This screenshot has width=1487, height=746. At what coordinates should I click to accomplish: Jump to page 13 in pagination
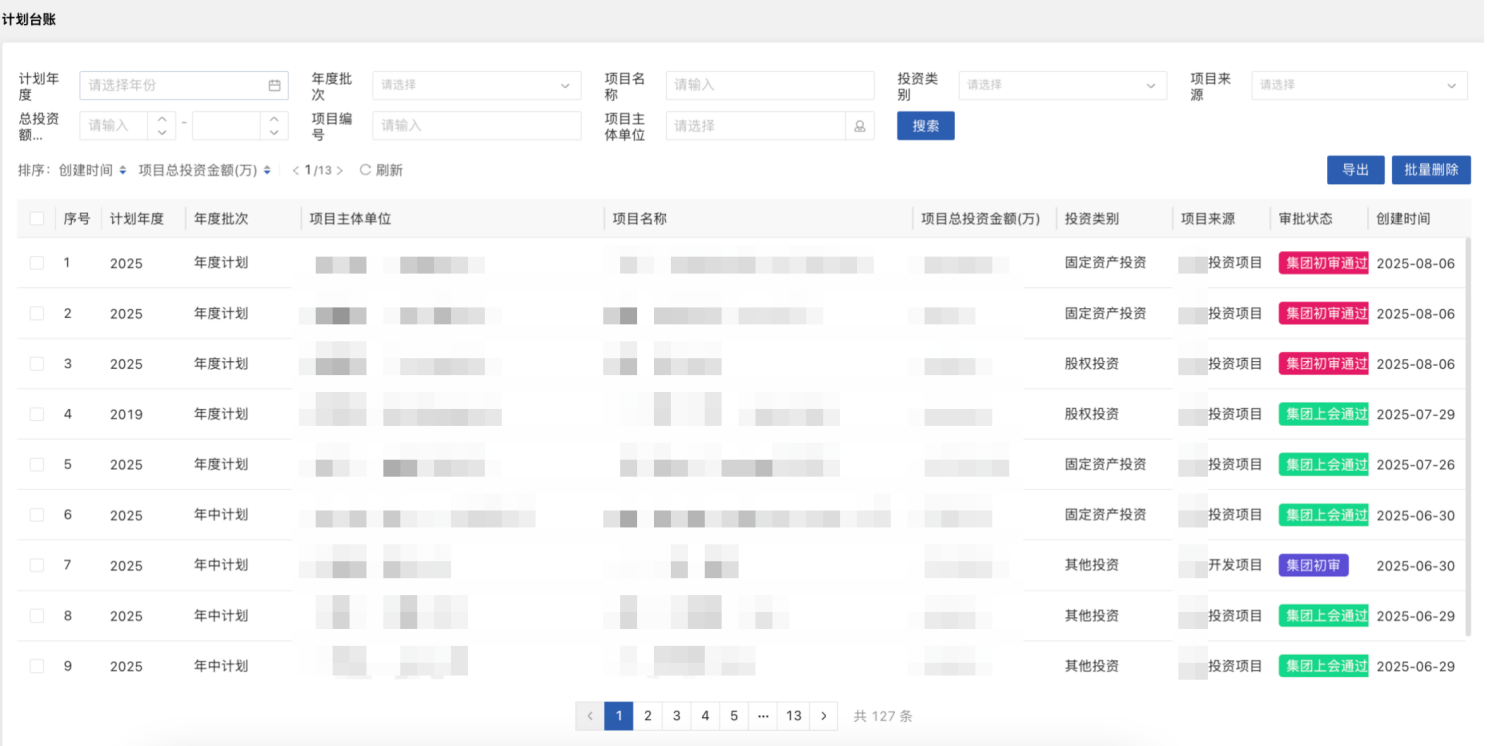[793, 716]
